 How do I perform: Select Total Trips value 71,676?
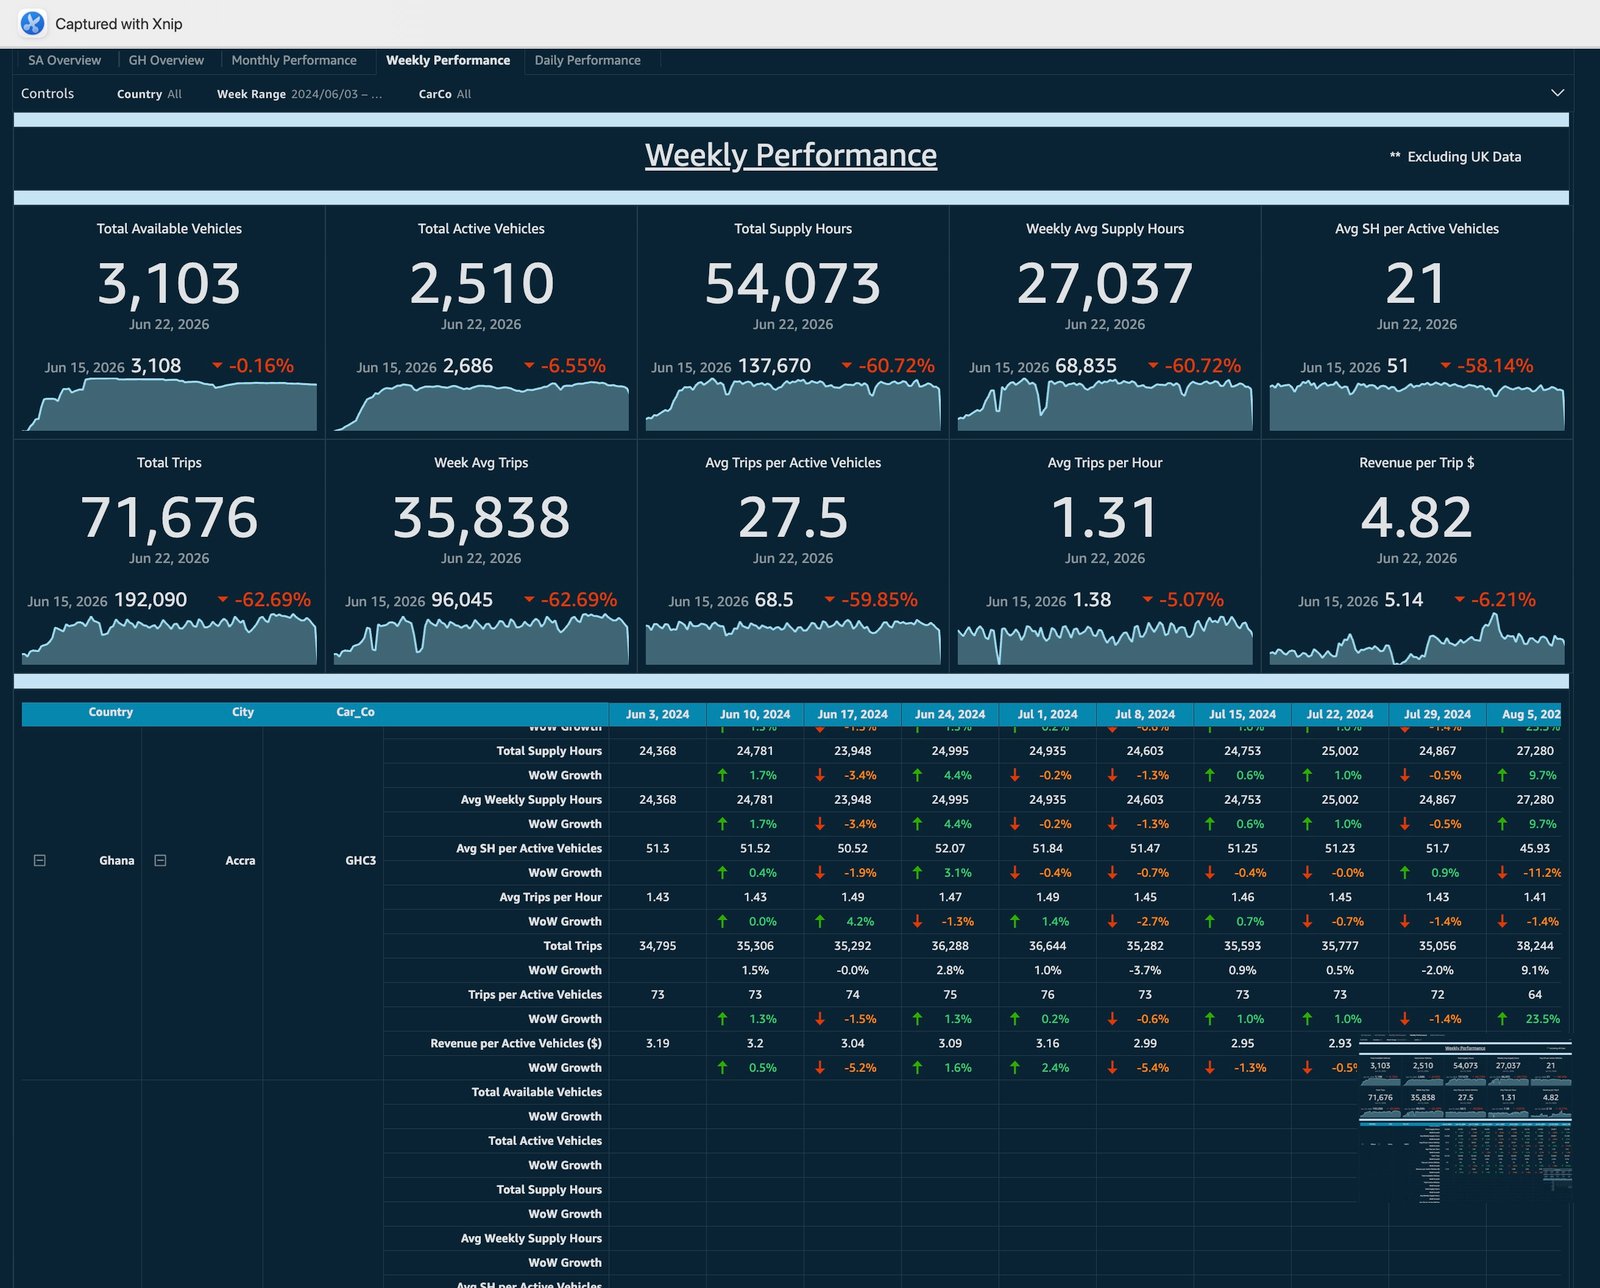click(169, 517)
